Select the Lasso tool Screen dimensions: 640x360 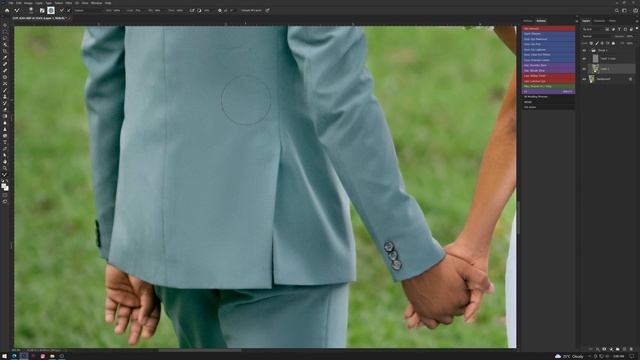[x=5, y=38]
